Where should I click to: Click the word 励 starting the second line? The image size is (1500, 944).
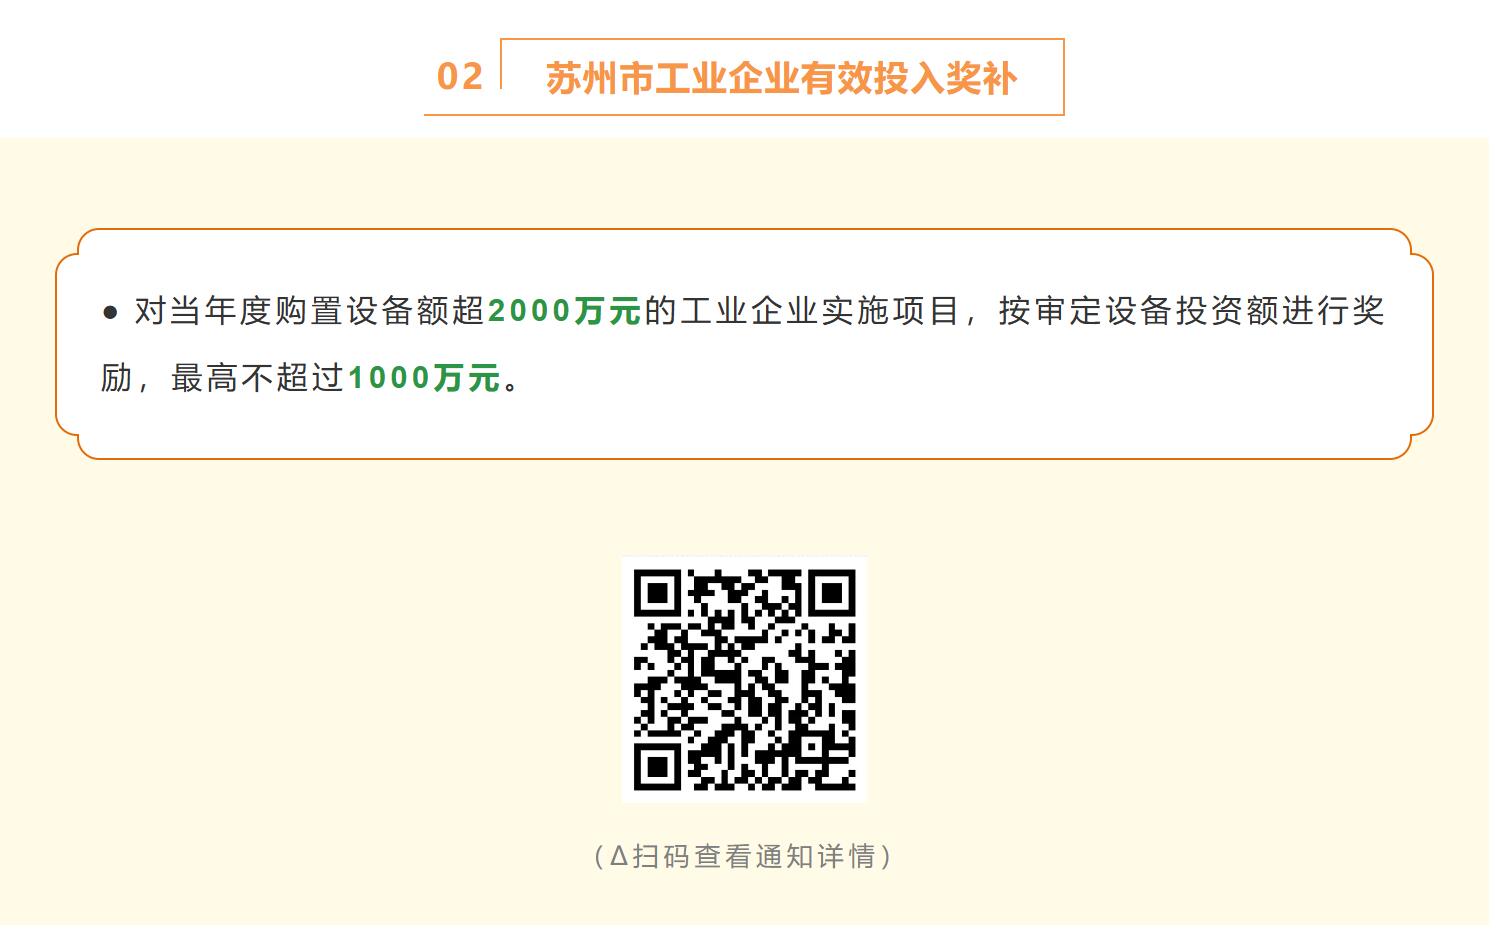[x=117, y=378]
